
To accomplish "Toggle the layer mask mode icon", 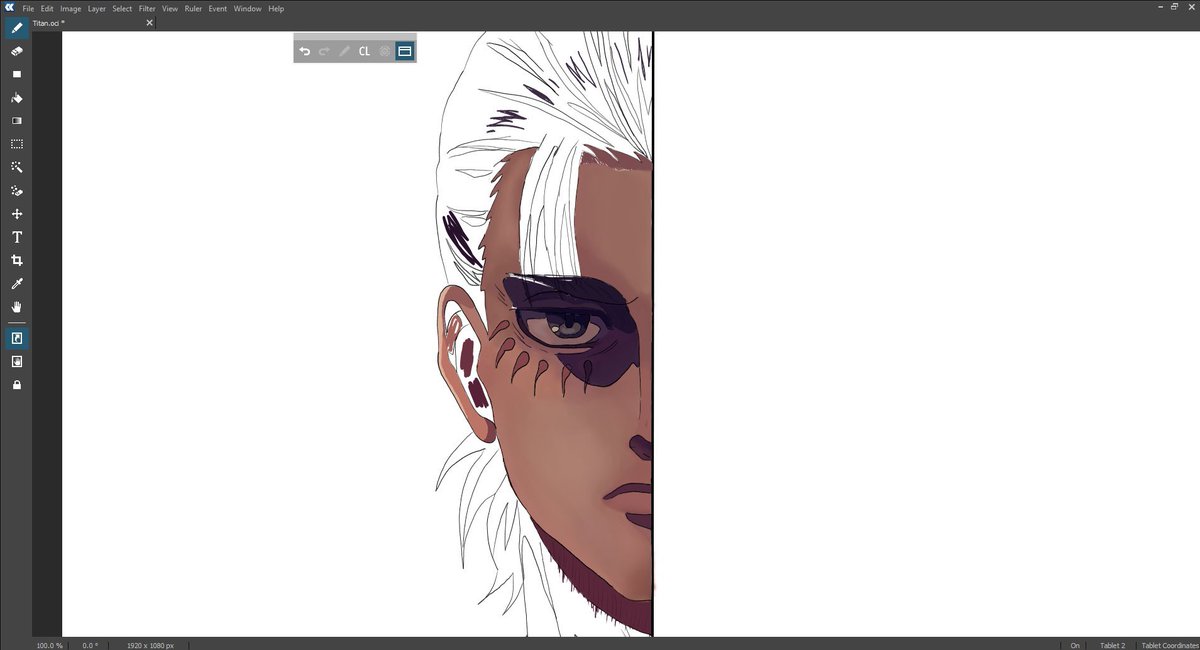I will coord(17,362).
